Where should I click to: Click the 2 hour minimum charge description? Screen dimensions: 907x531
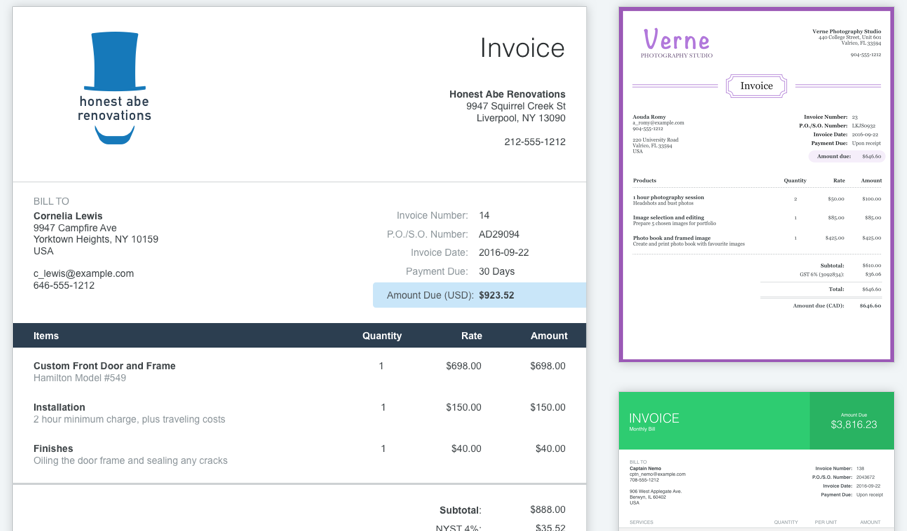[129, 419]
